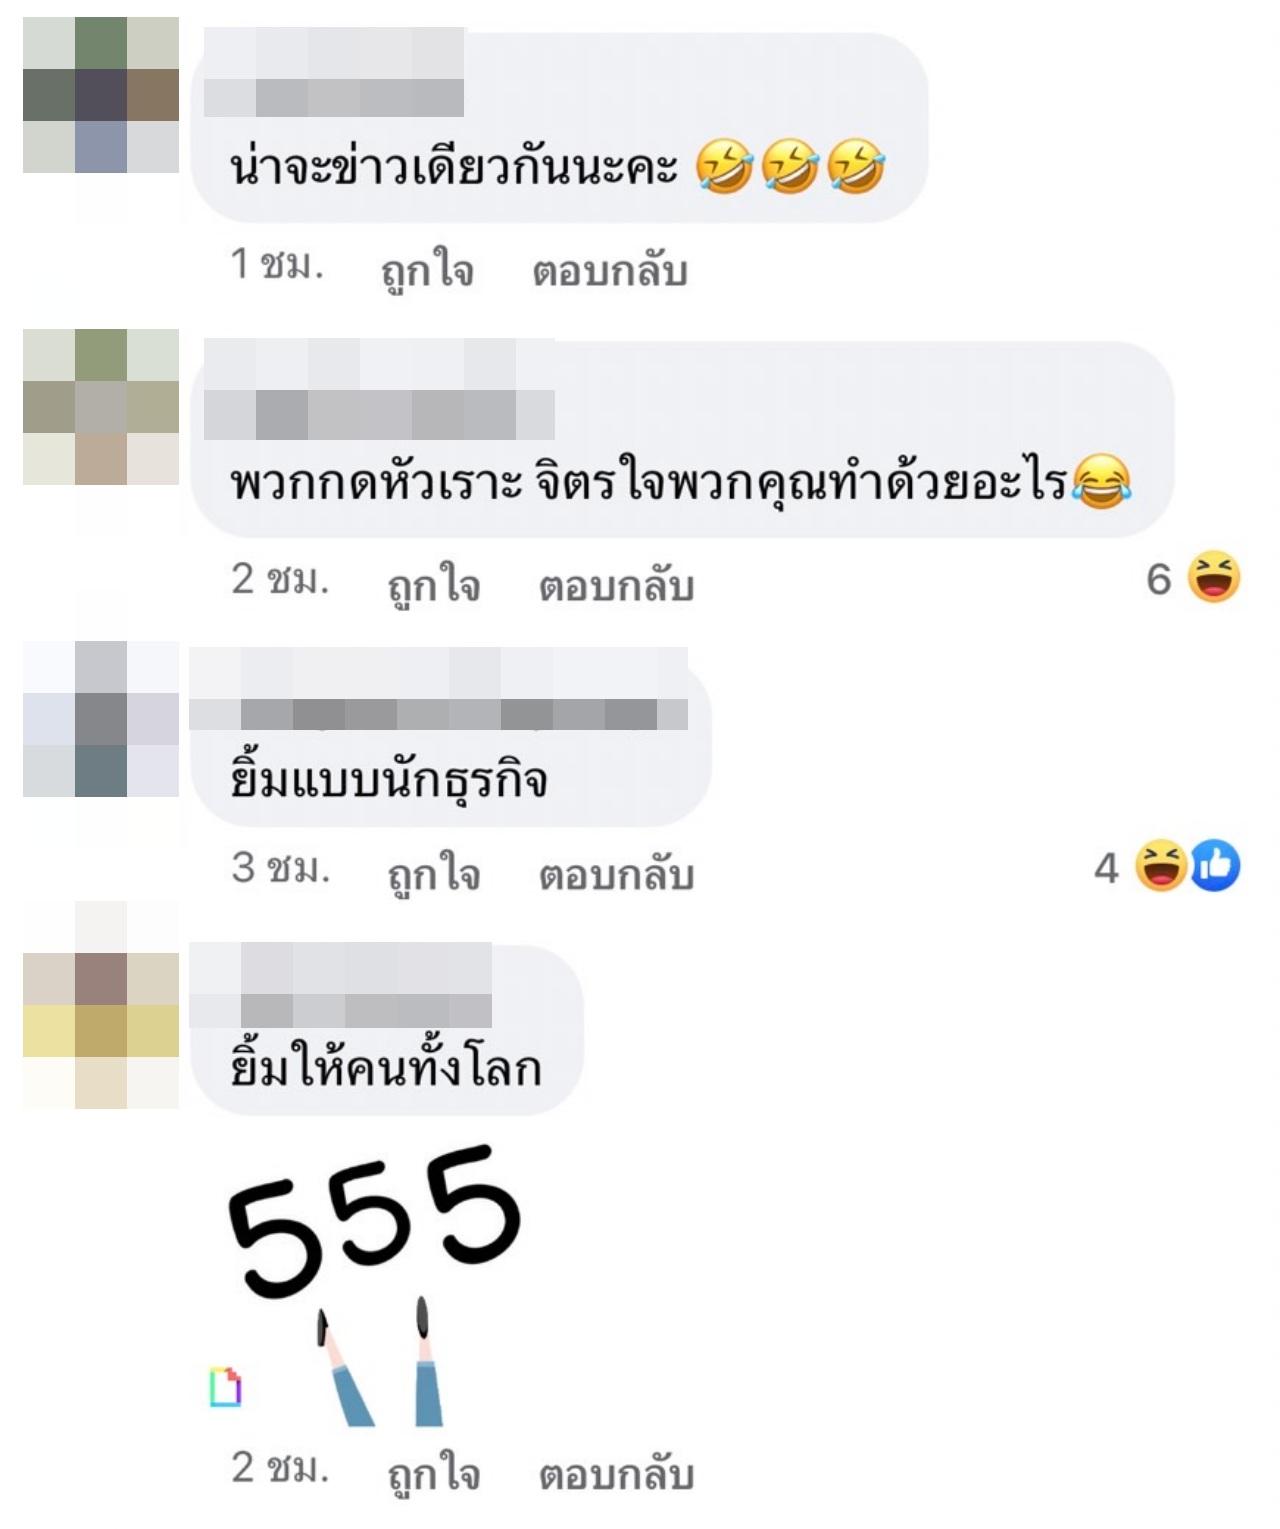Reply to the comment posted 1 ชม. ago
The height and width of the screenshot is (1529, 1280).
[609, 271]
